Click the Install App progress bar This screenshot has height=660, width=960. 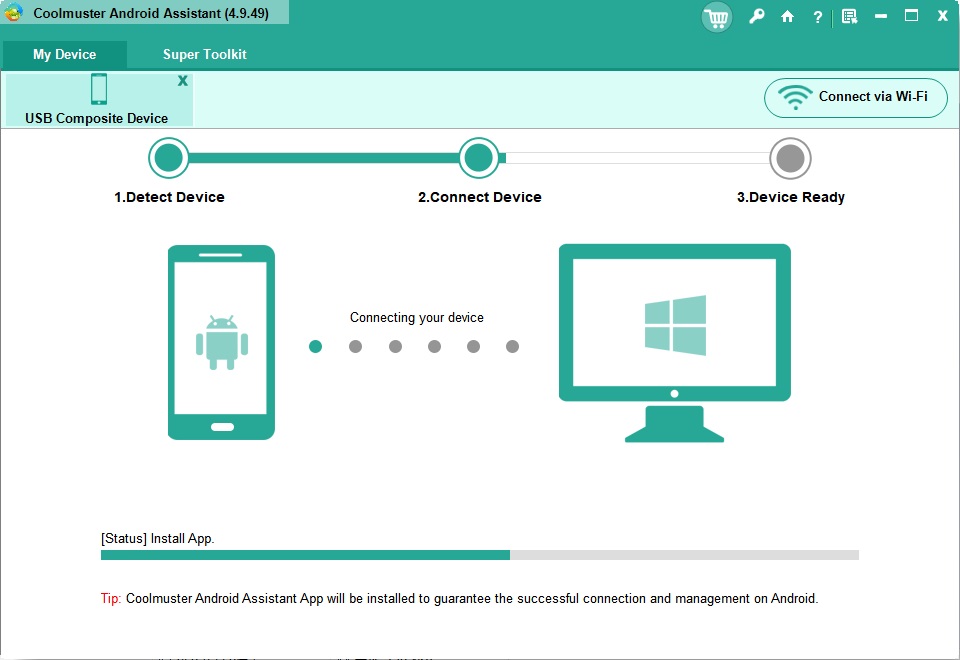pyautogui.click(x=479, y=555)
